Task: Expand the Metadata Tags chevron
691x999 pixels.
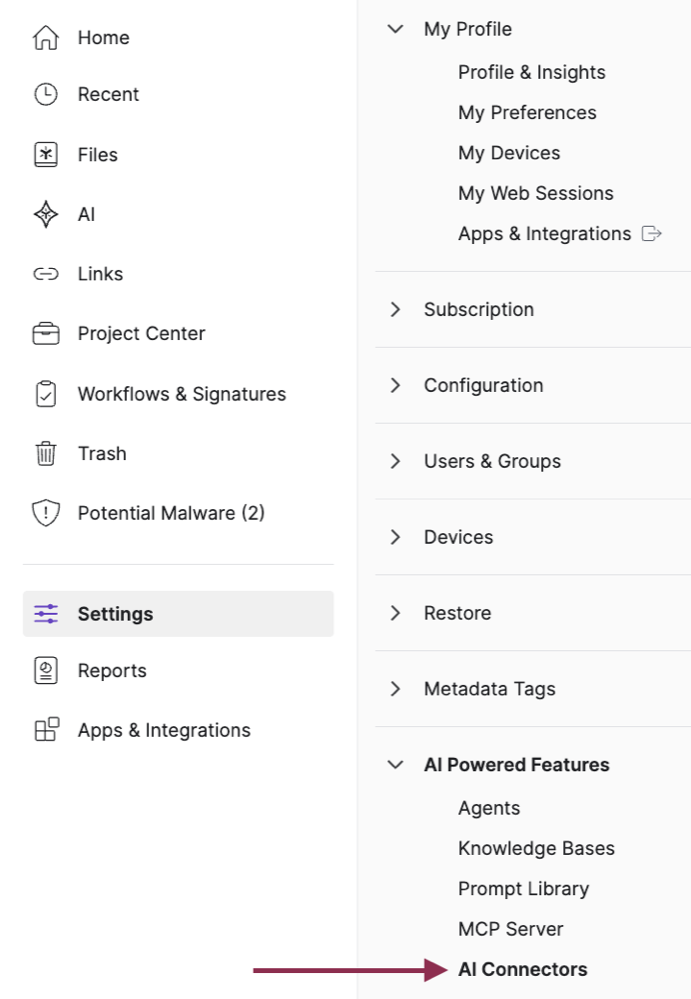Action: click(395, 689)
